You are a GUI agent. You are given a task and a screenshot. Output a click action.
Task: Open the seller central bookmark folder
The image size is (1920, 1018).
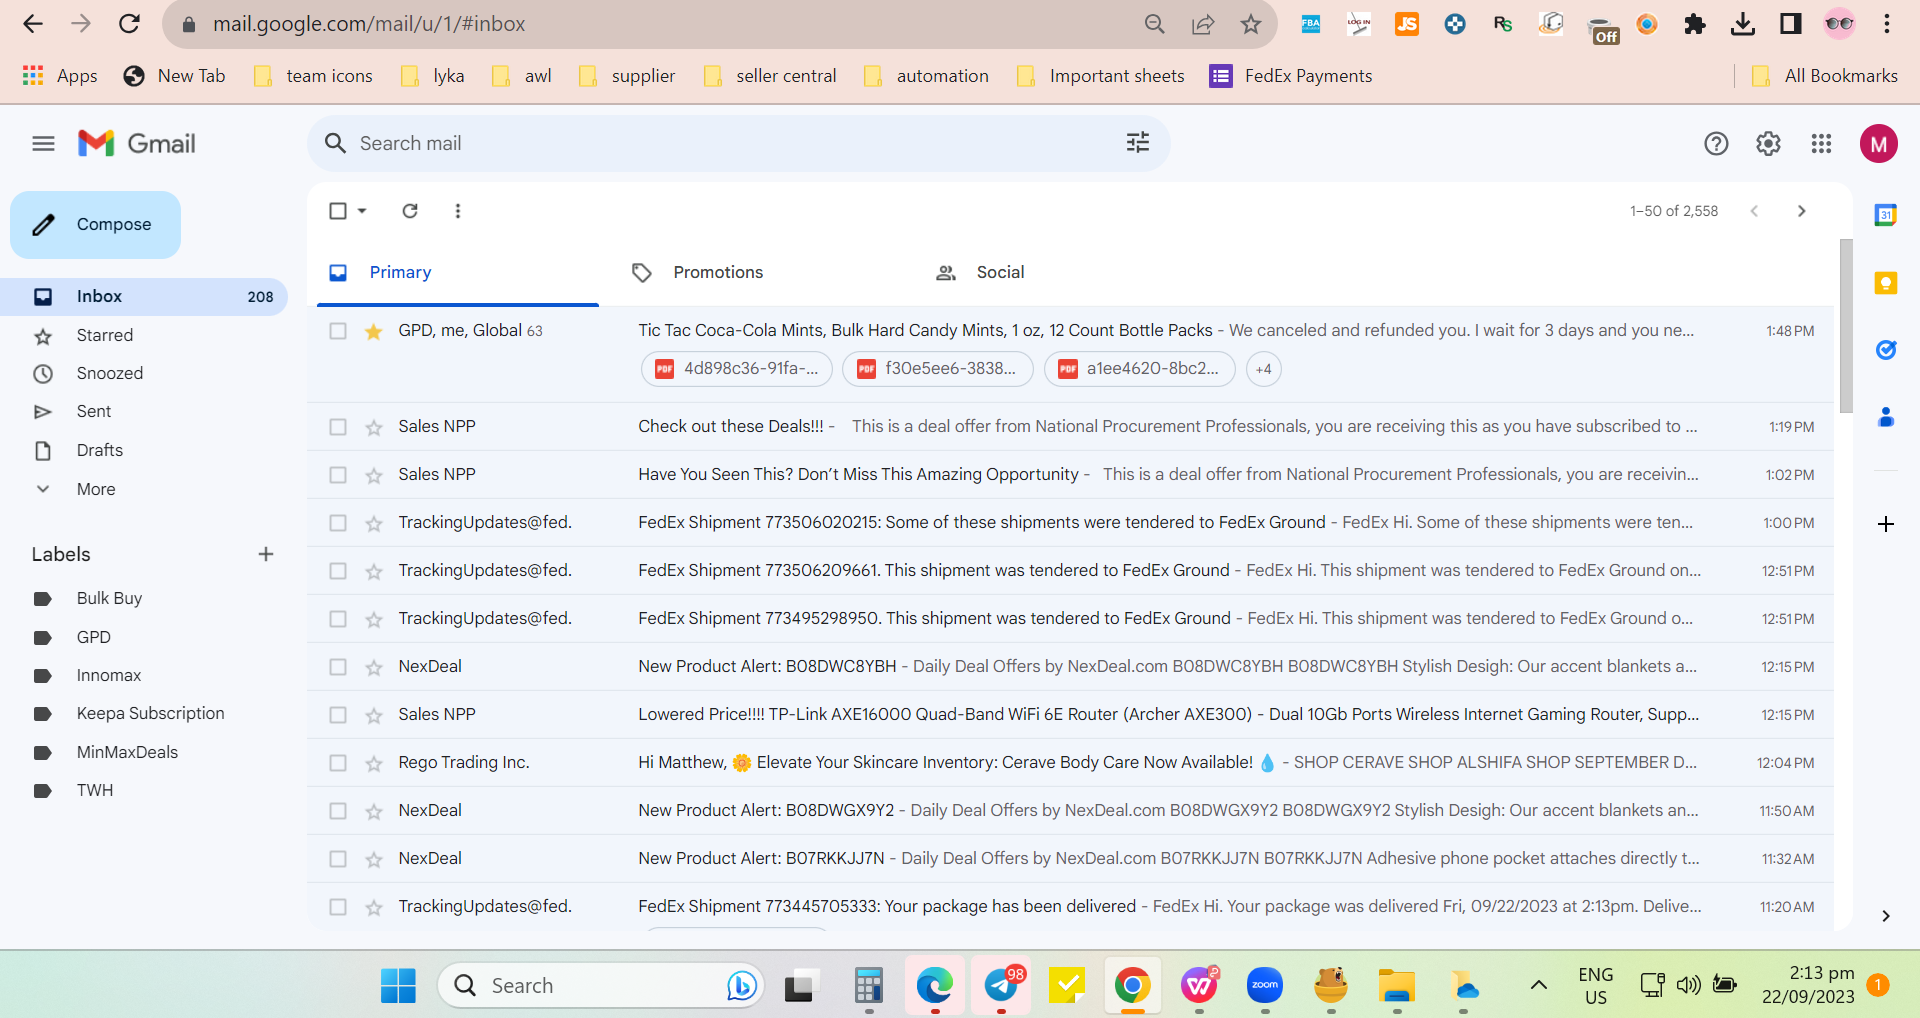tap(770, 76)
